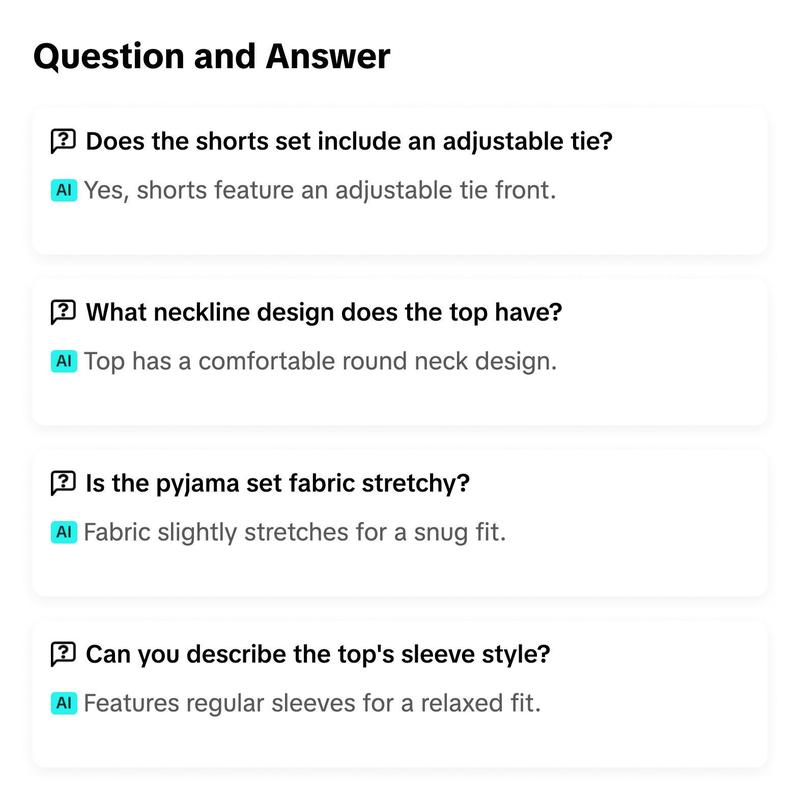The width and height of the screenshot is (800, 800).
Task: Open 'Is the pyjama set fabric stretchy?' question
Action: pos(278,483)
